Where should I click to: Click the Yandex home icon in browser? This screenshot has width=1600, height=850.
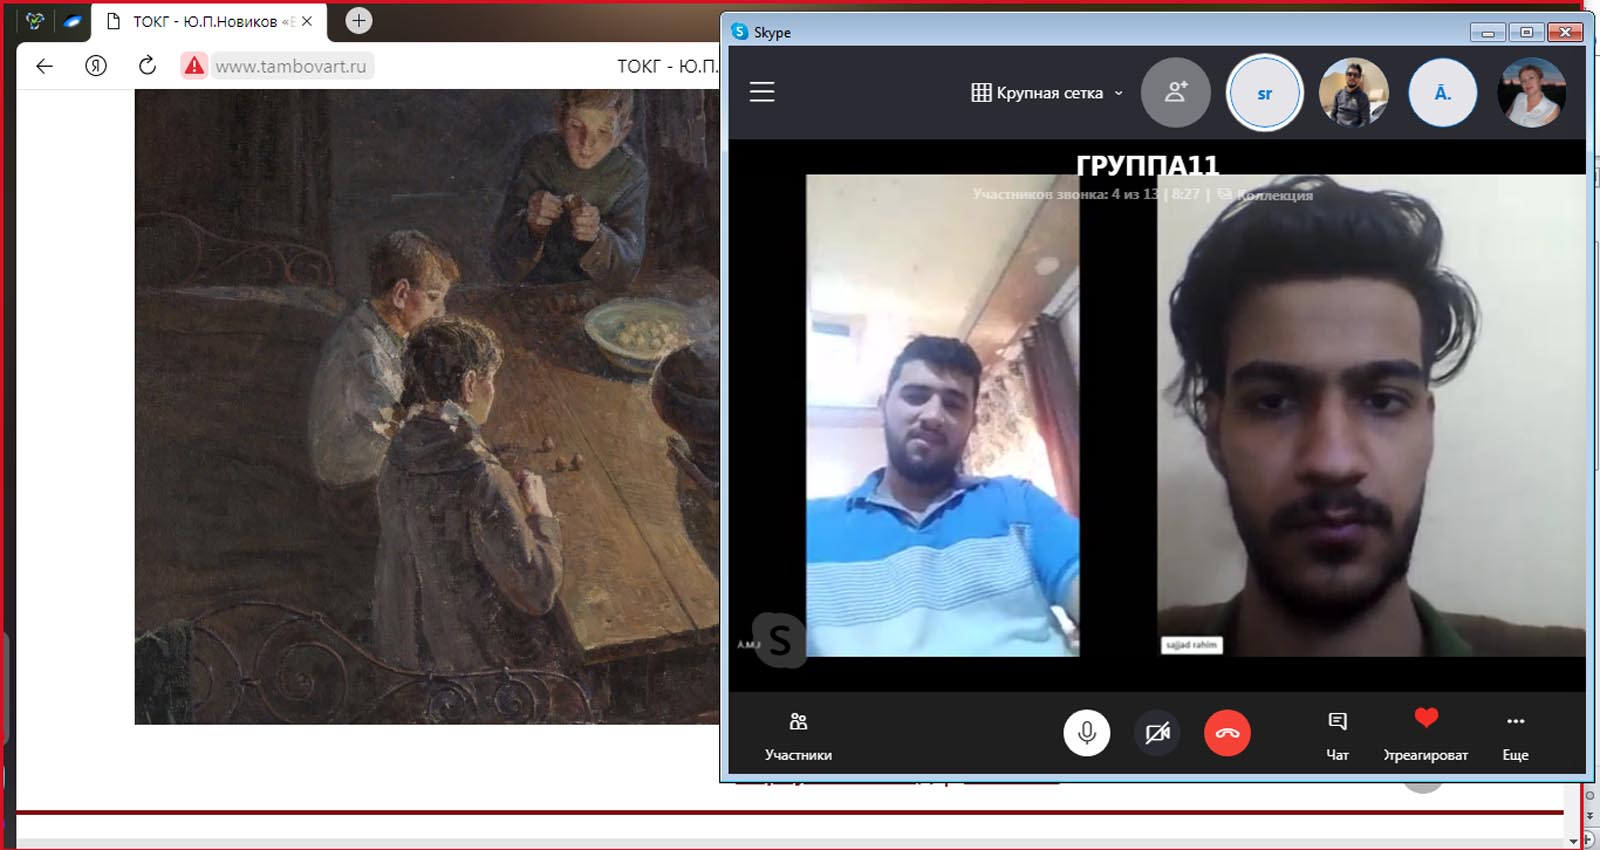pos(95,66)
